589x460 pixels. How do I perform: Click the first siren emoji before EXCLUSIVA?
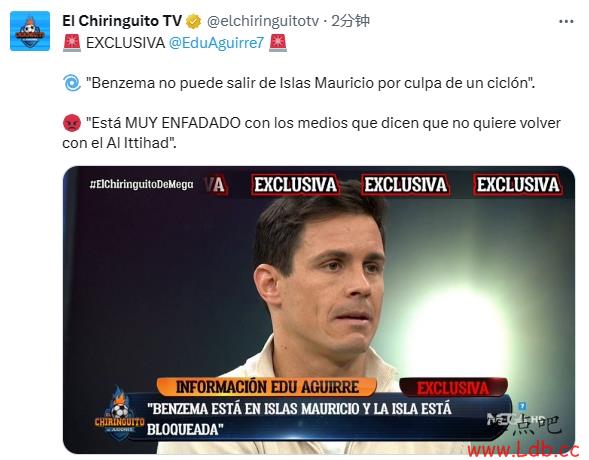(72, 42)
